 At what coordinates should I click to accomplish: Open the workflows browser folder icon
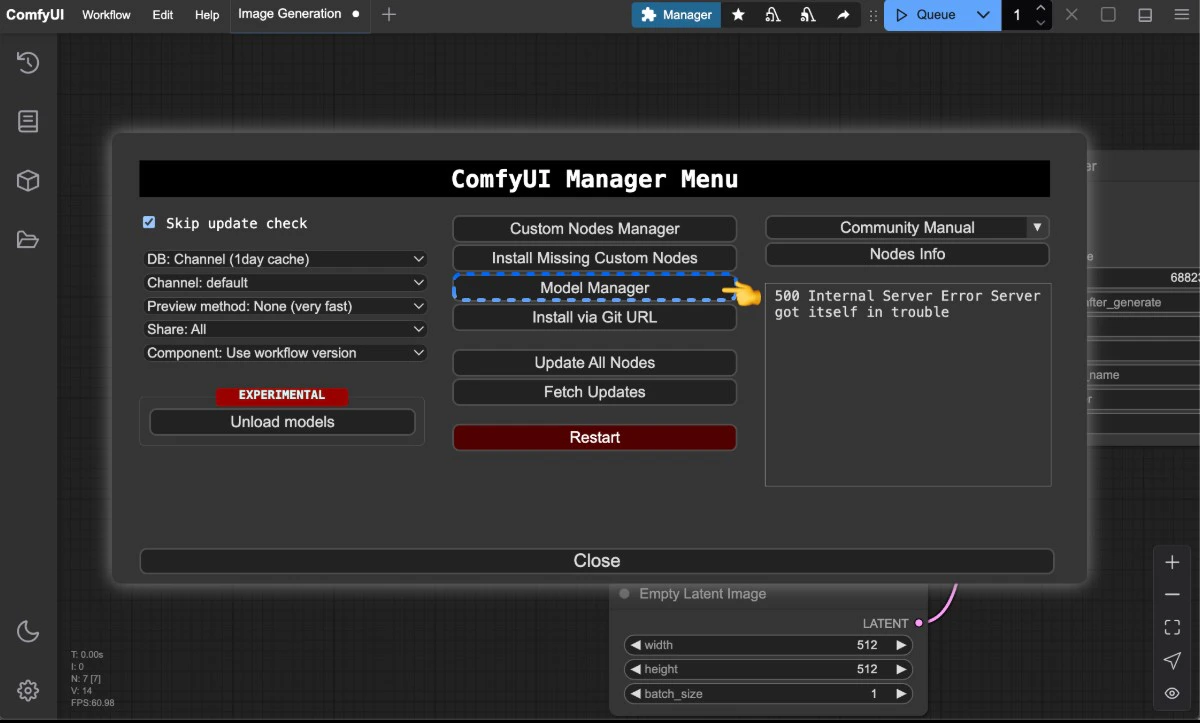pyautogui.click(x=28, y=239)
